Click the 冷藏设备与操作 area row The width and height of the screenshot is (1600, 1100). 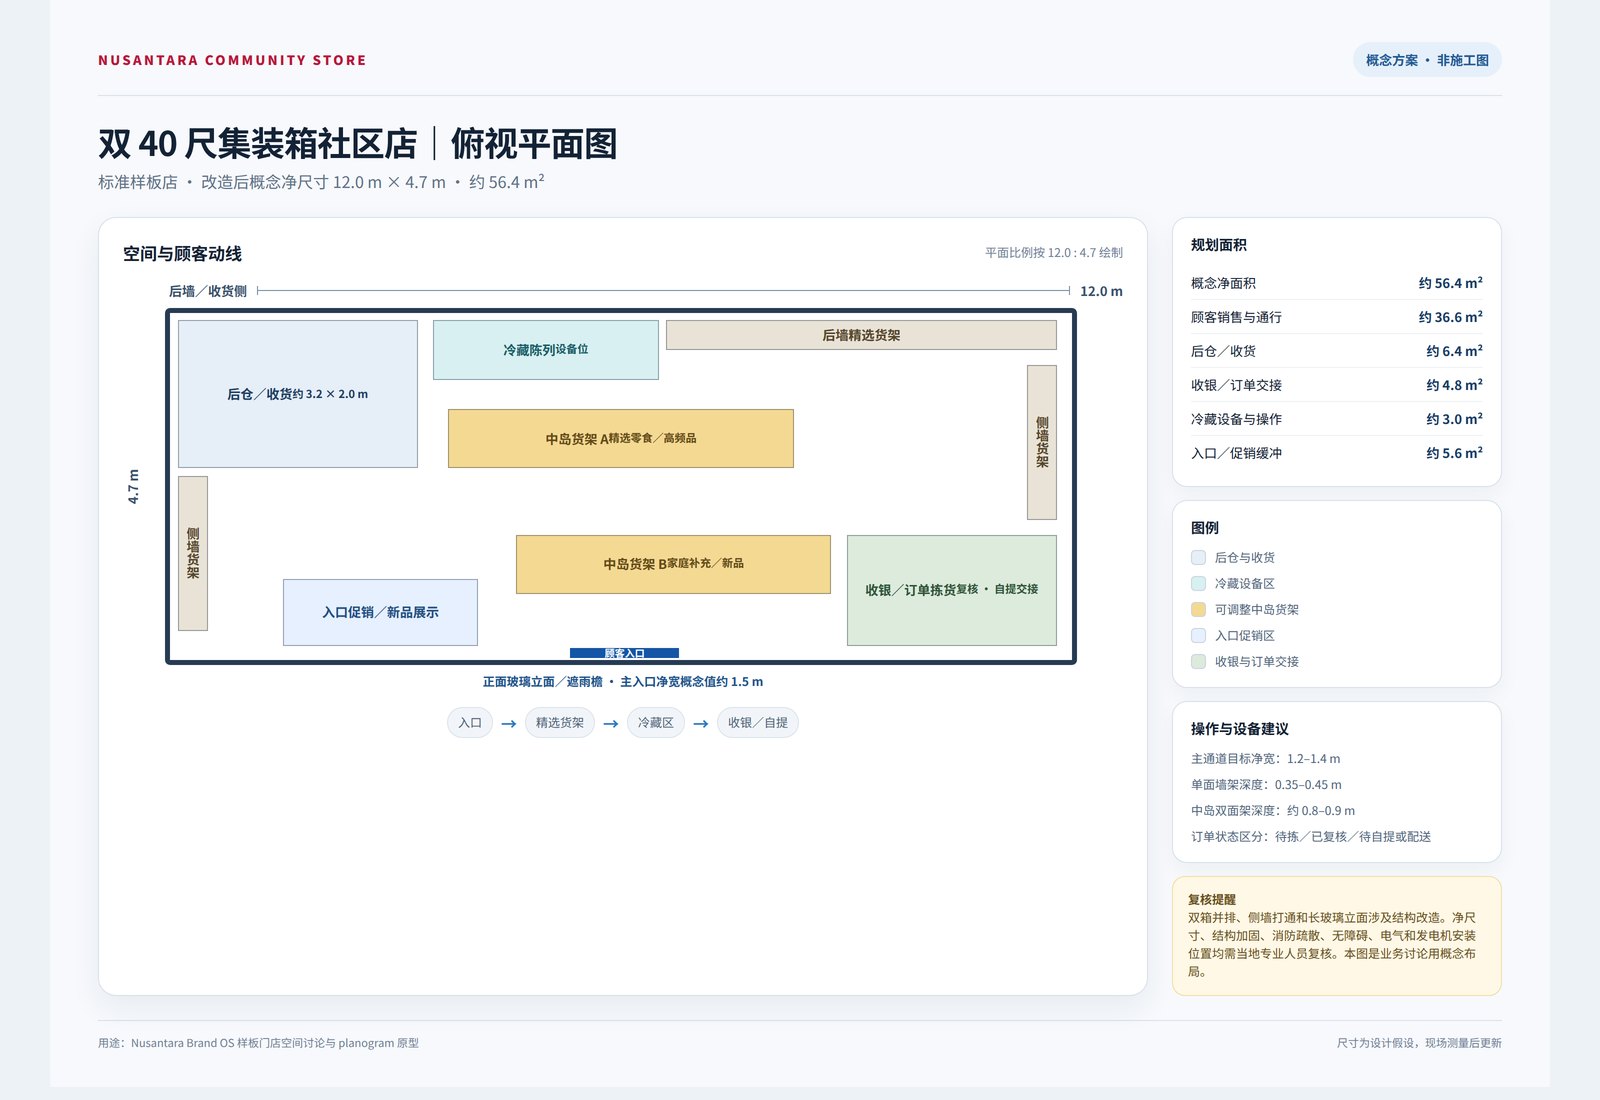click(1337, 419)
